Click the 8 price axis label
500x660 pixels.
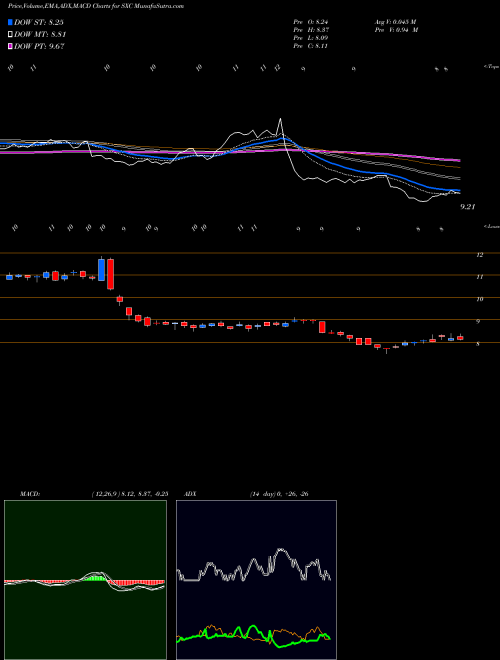(478, 344)
